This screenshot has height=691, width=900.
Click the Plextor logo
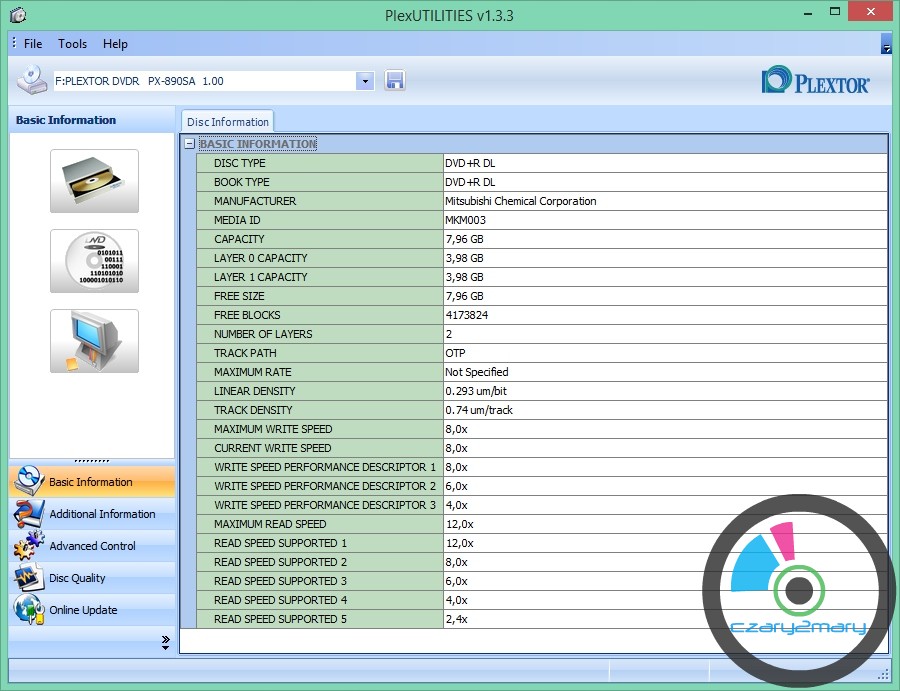(815, 82)
